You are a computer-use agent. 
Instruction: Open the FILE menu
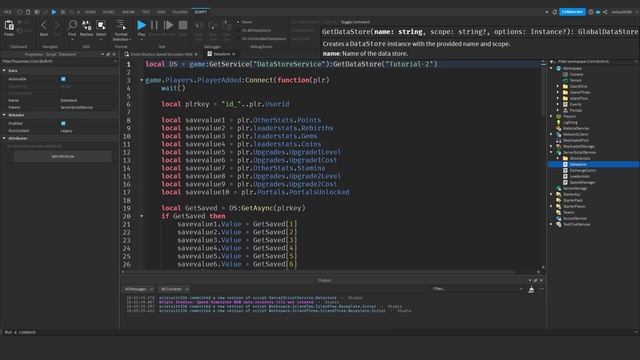[8, 12]
